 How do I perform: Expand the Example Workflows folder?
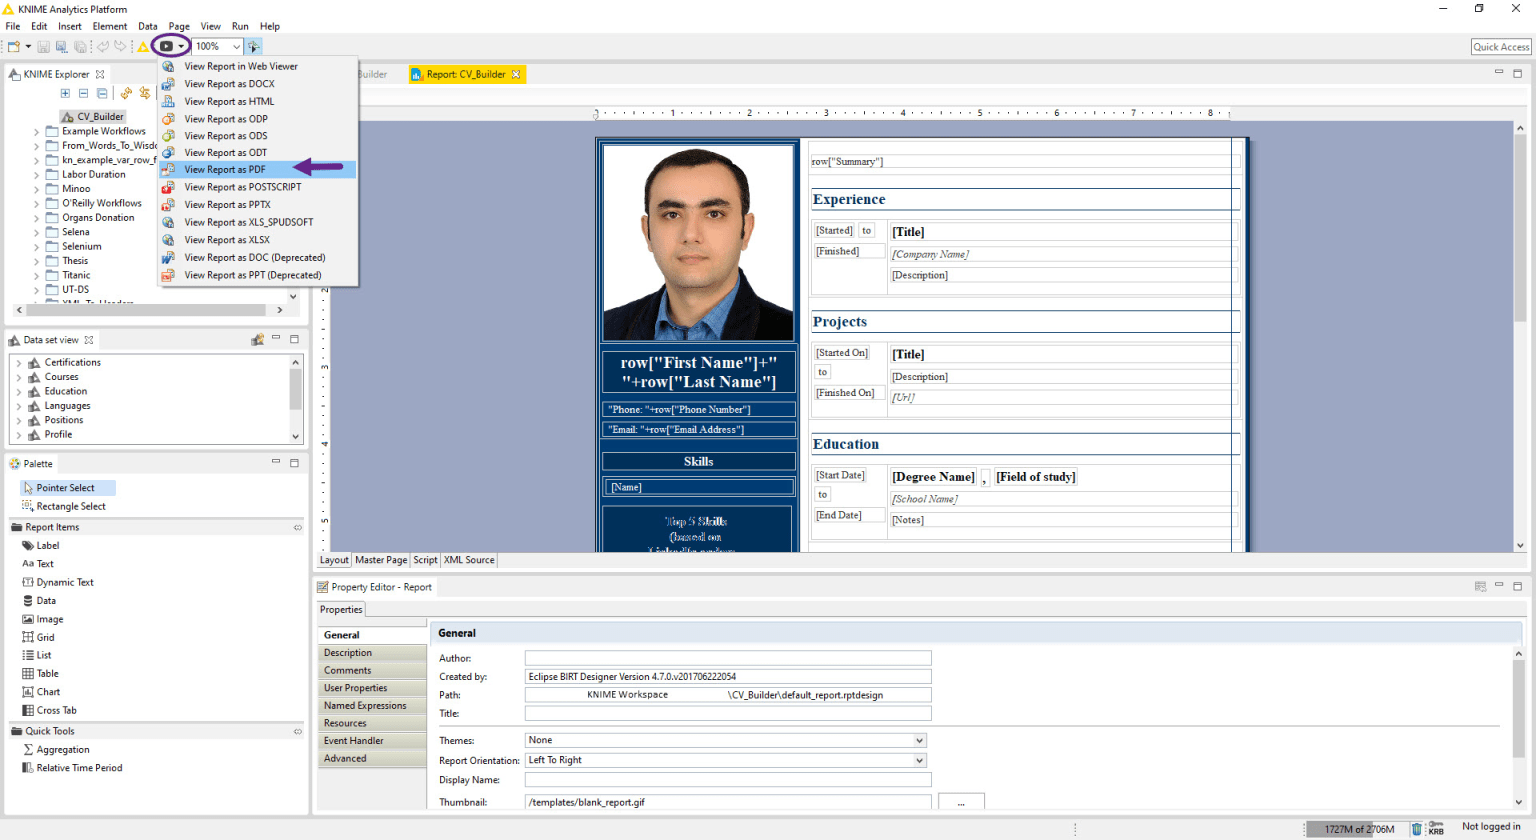tap(37, 131)
